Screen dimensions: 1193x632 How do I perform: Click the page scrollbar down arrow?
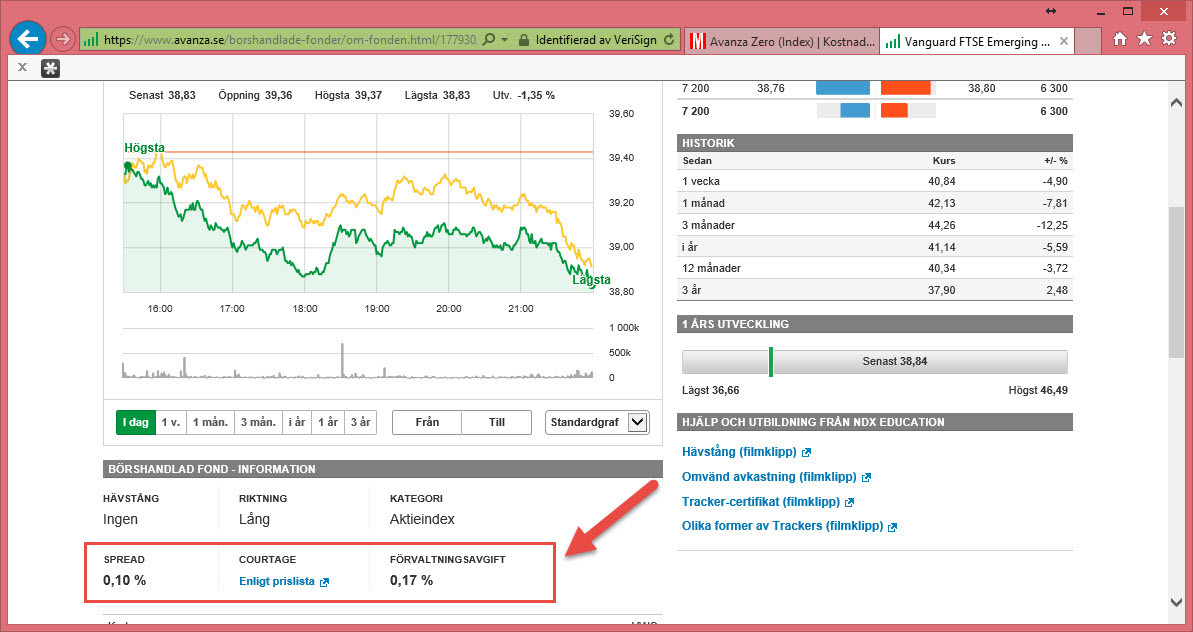1177,601
